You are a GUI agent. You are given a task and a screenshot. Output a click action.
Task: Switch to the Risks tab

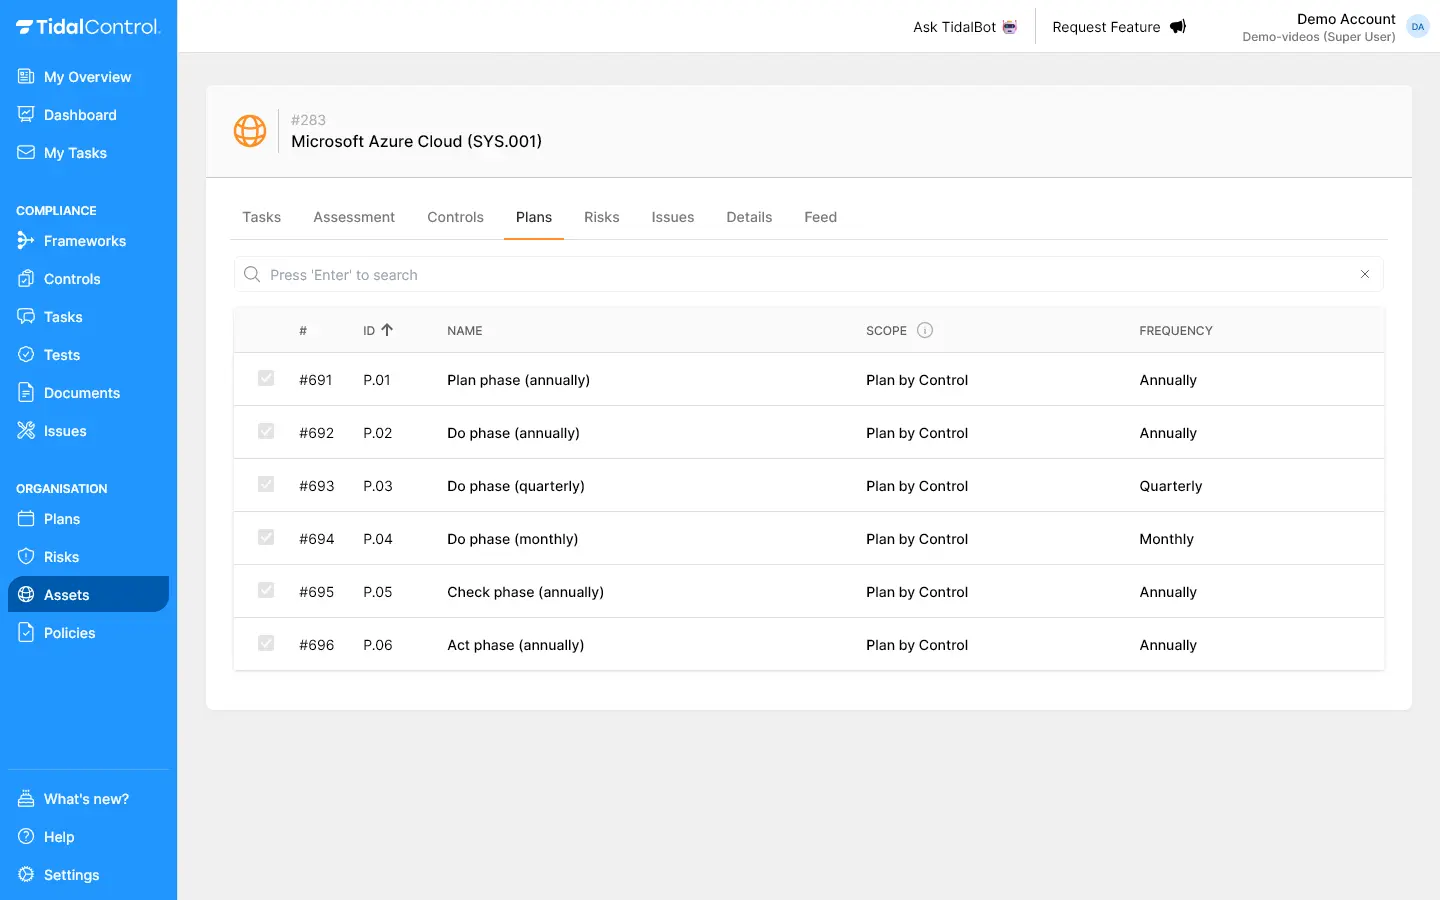click(601, 217)
